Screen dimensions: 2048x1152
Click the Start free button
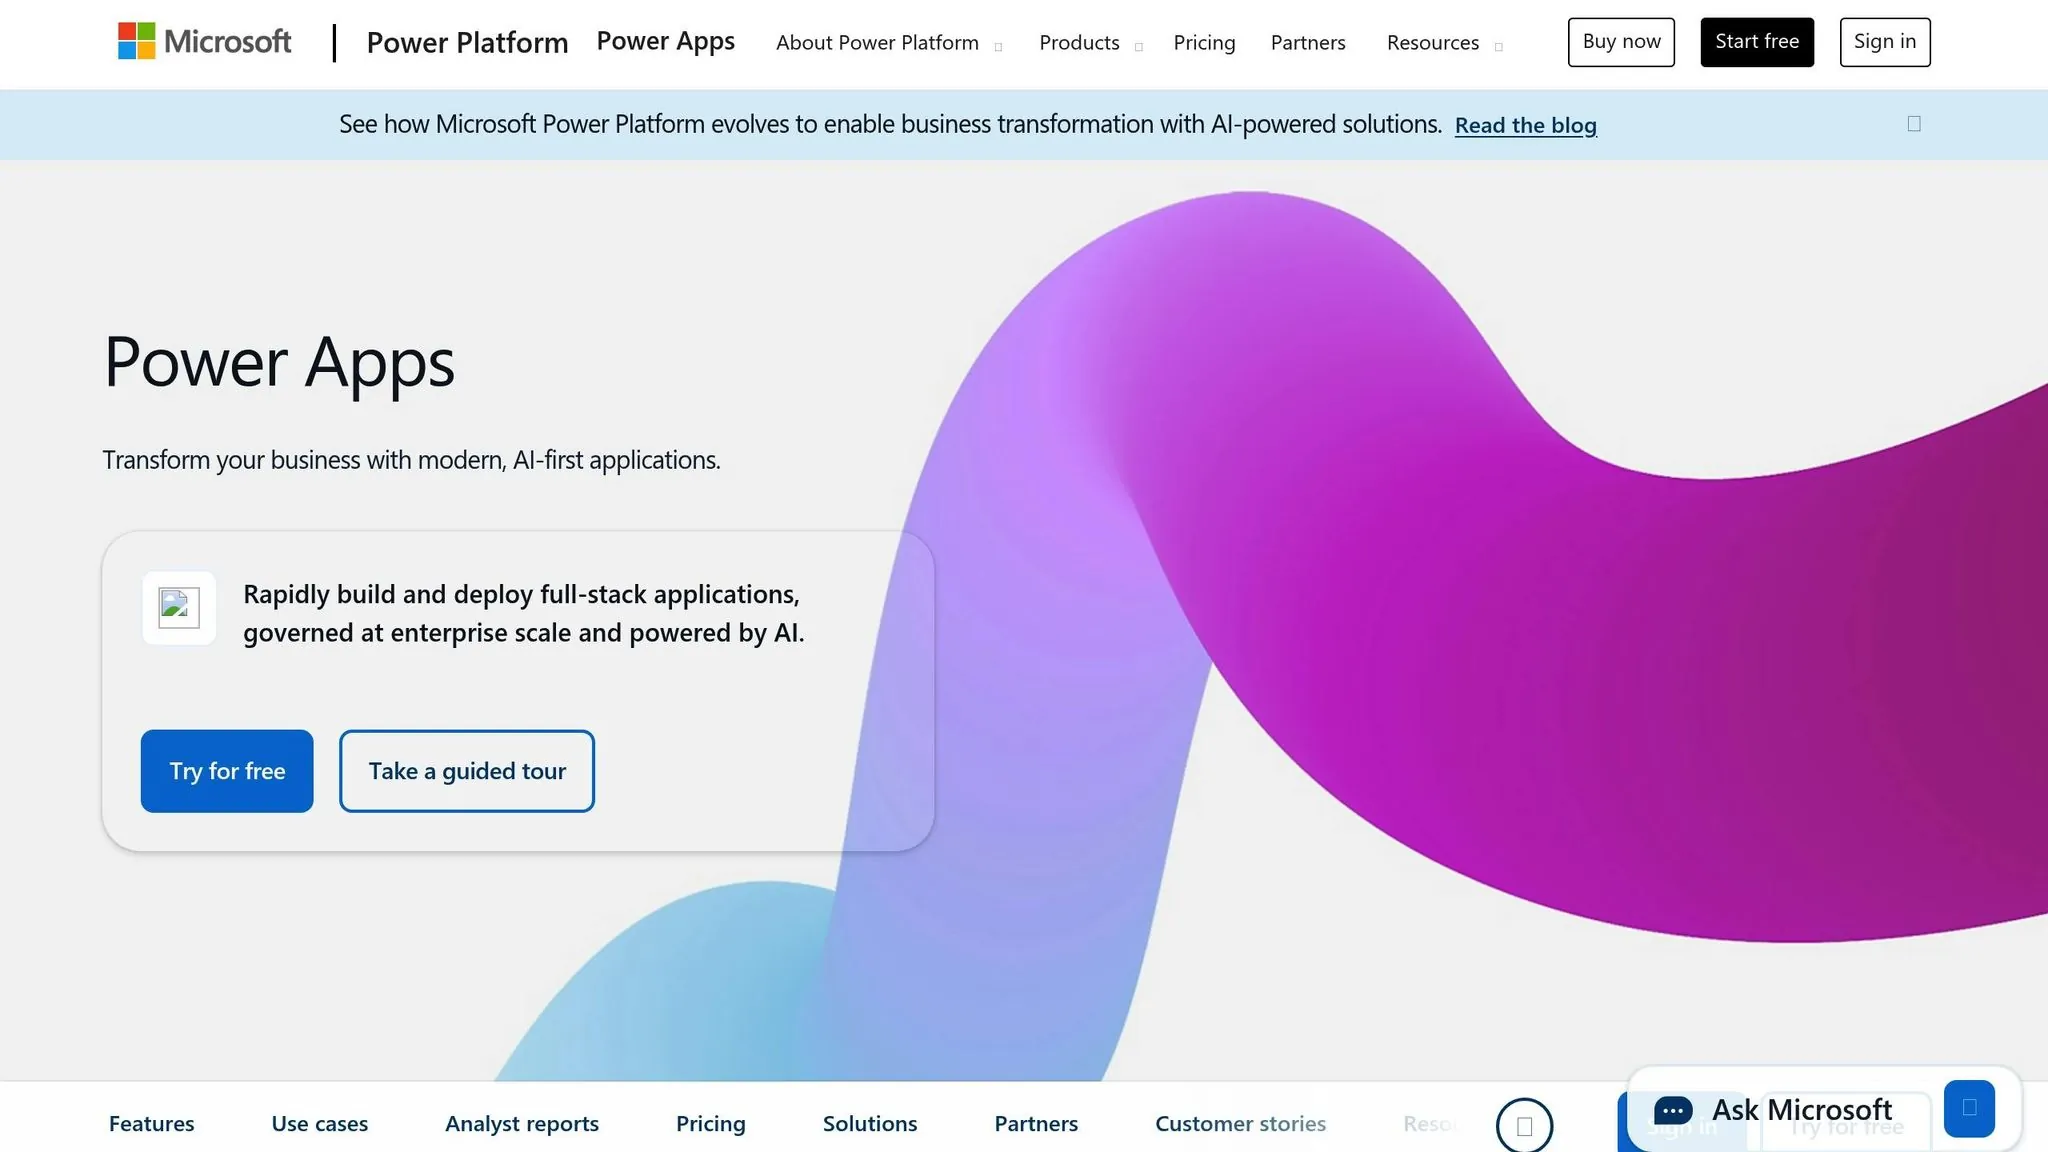click(x=1757, y=42)
